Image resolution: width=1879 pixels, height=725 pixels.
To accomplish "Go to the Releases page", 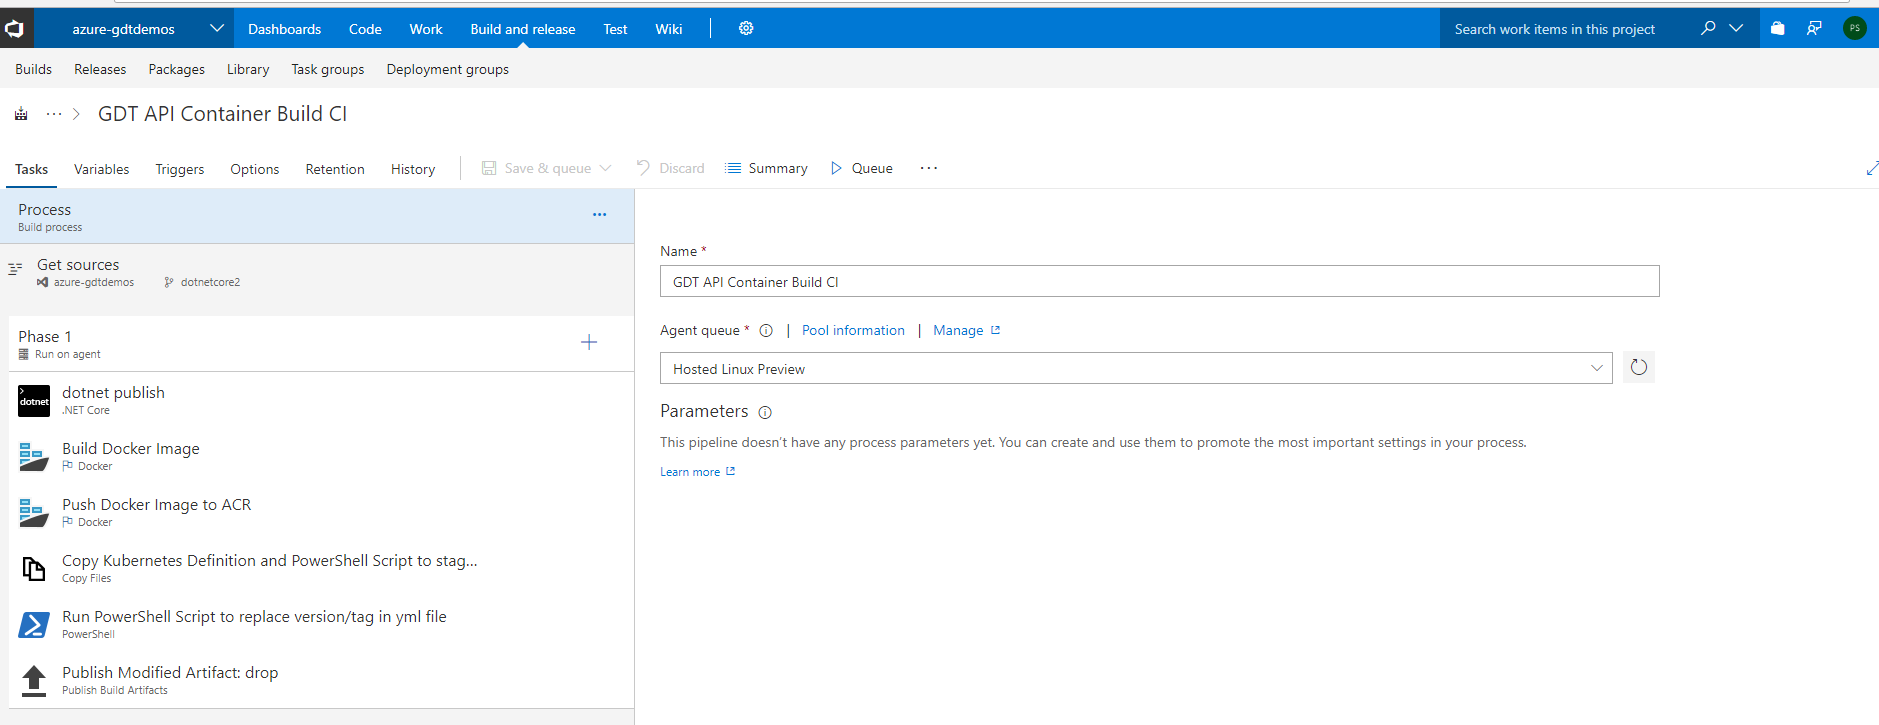I will pos(100,69).
